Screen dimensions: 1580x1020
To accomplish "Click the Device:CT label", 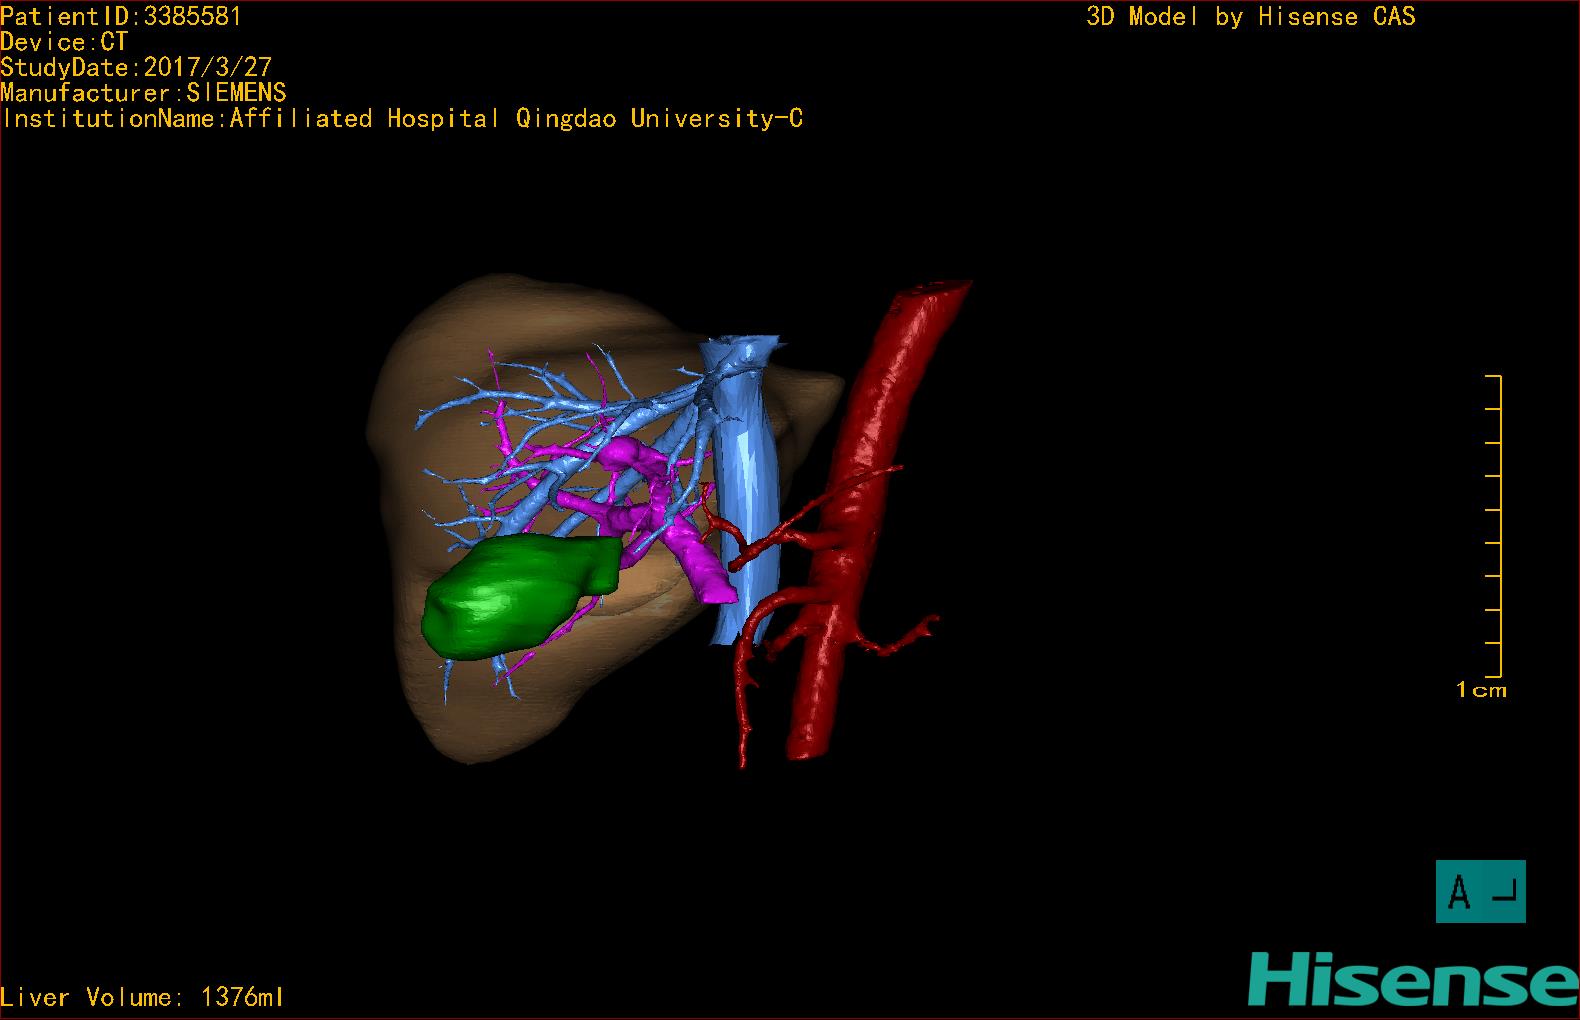I will coord(64,42).
